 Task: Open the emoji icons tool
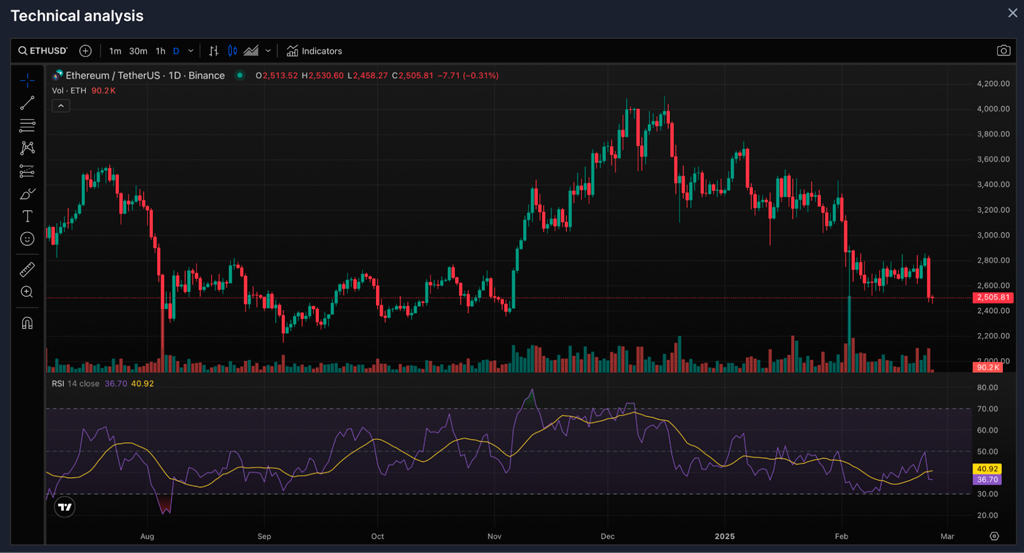27,239
